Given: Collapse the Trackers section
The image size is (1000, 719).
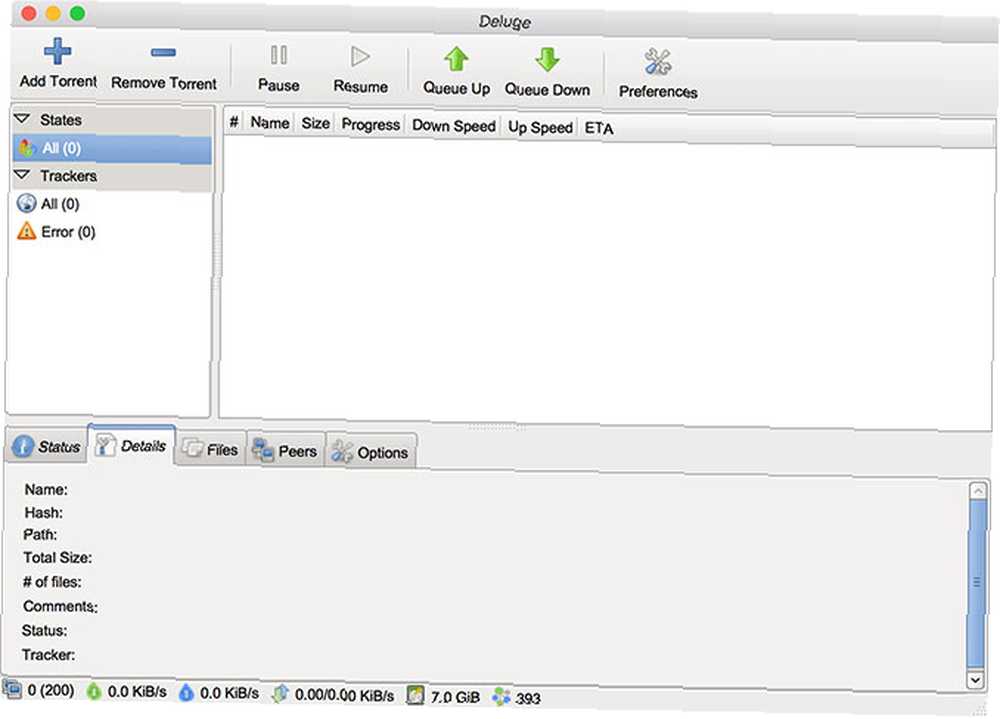Looking at the screenshot, I should click(22, 175).
